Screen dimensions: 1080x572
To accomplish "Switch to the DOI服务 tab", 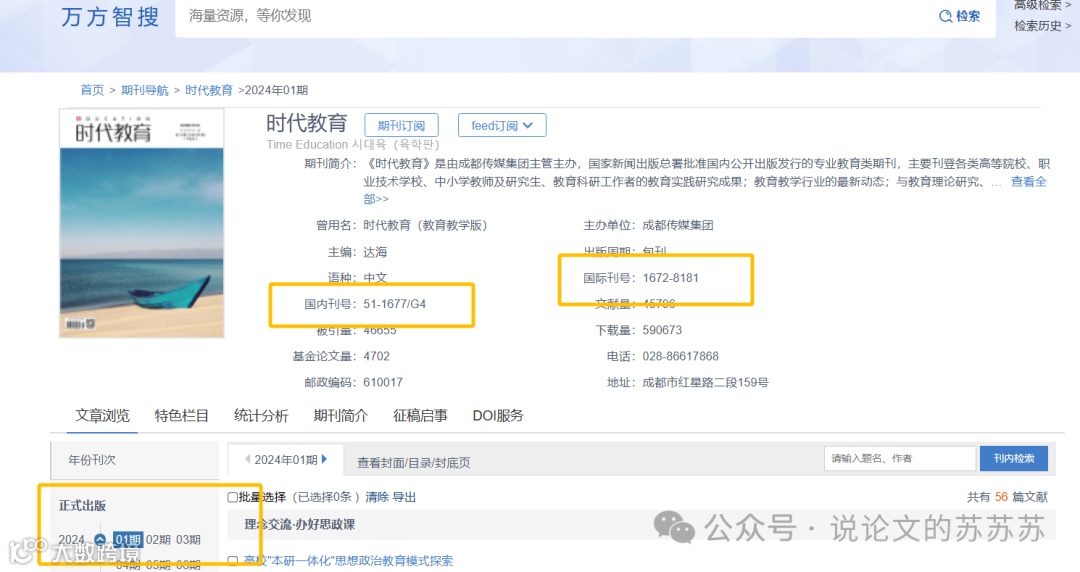I will [498, 416].
